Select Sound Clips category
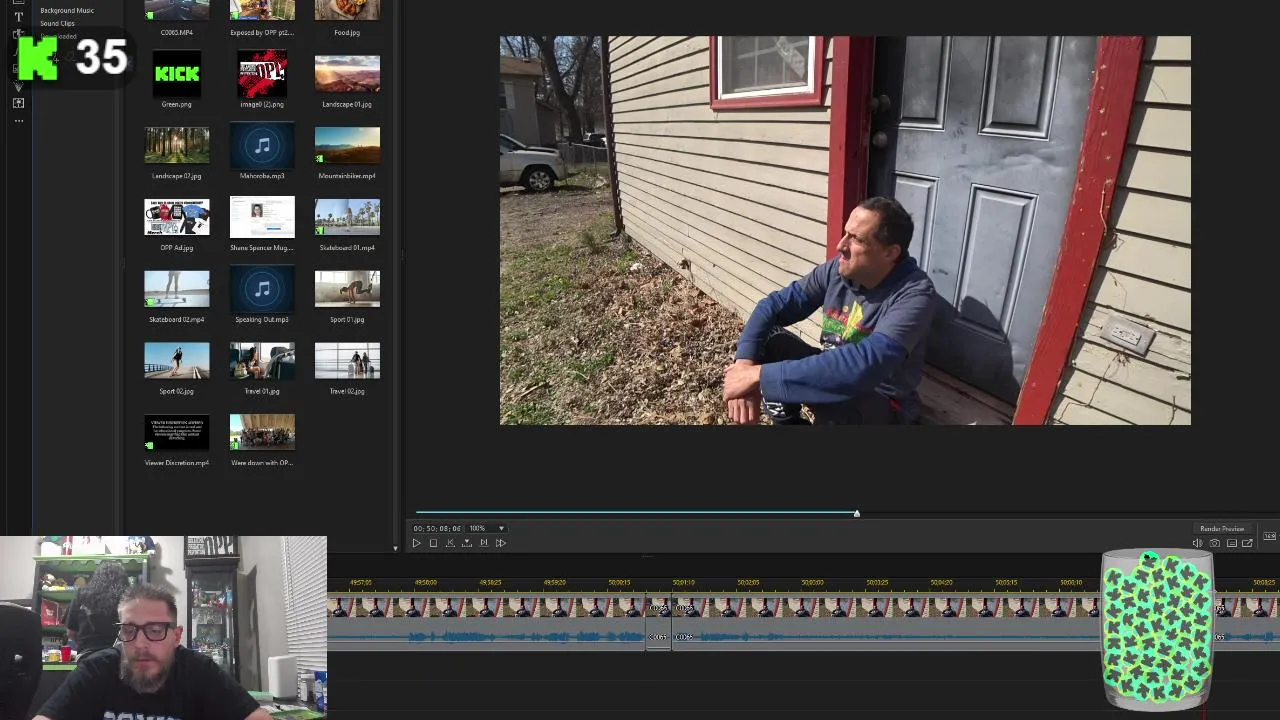Image resolution: width=1280 pixels, height=720 pixels. (x=57, y=23)
